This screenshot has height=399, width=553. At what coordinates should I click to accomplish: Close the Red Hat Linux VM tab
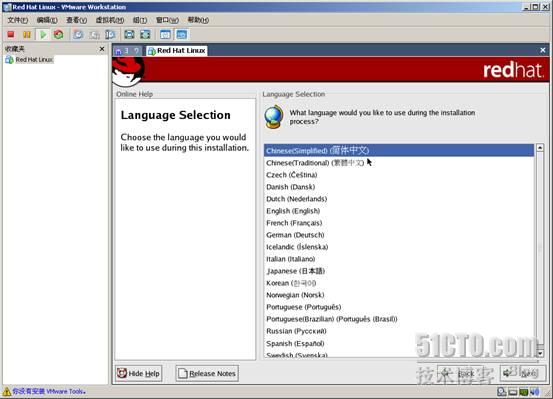(x=543, y=50)
